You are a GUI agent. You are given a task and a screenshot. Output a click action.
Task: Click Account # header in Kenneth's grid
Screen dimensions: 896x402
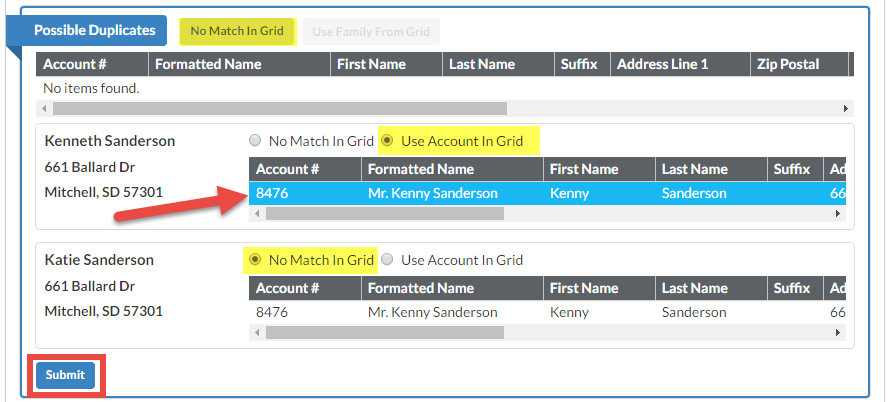click(288, 169)
